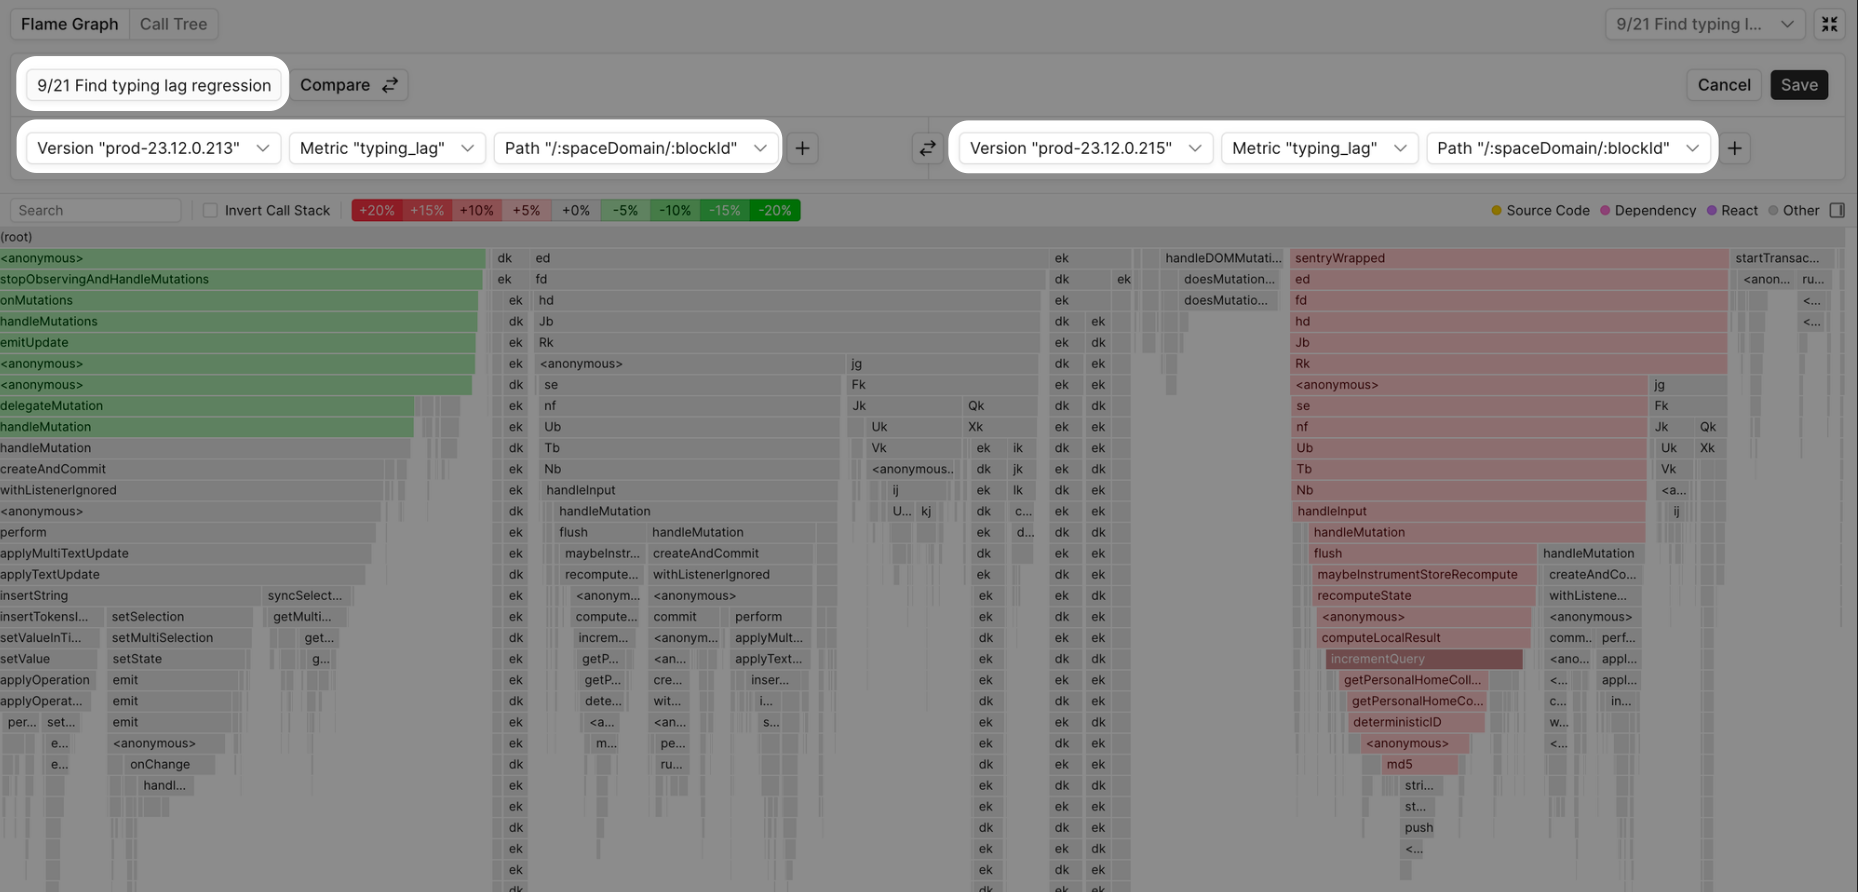Select the setState frame
This screenshot has width=1858, height=892.
pos(177,659)
